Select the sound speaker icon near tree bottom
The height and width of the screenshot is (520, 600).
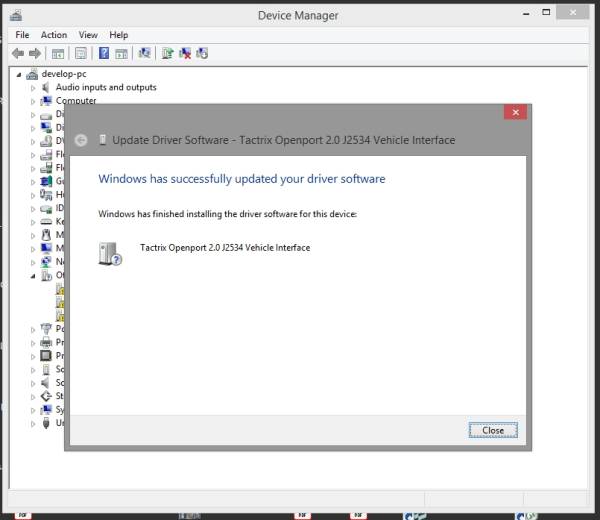coord(46,383)
